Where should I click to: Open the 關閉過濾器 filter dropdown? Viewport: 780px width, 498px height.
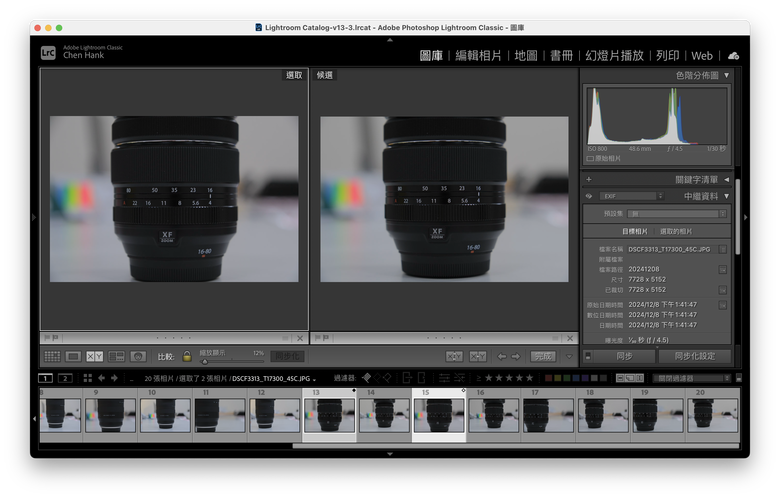point(691,378)
